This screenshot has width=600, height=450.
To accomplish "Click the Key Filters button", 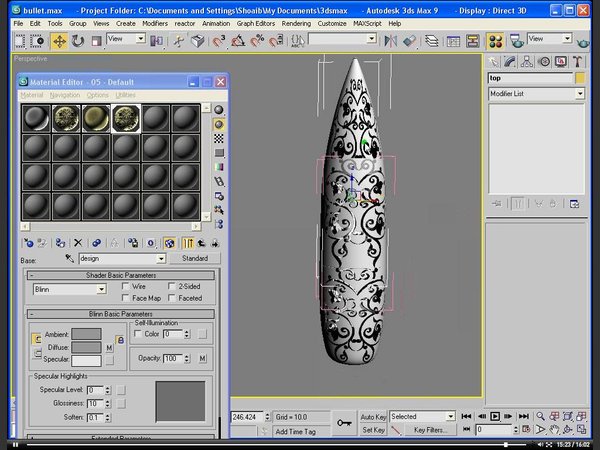I will tap(430, 430).
